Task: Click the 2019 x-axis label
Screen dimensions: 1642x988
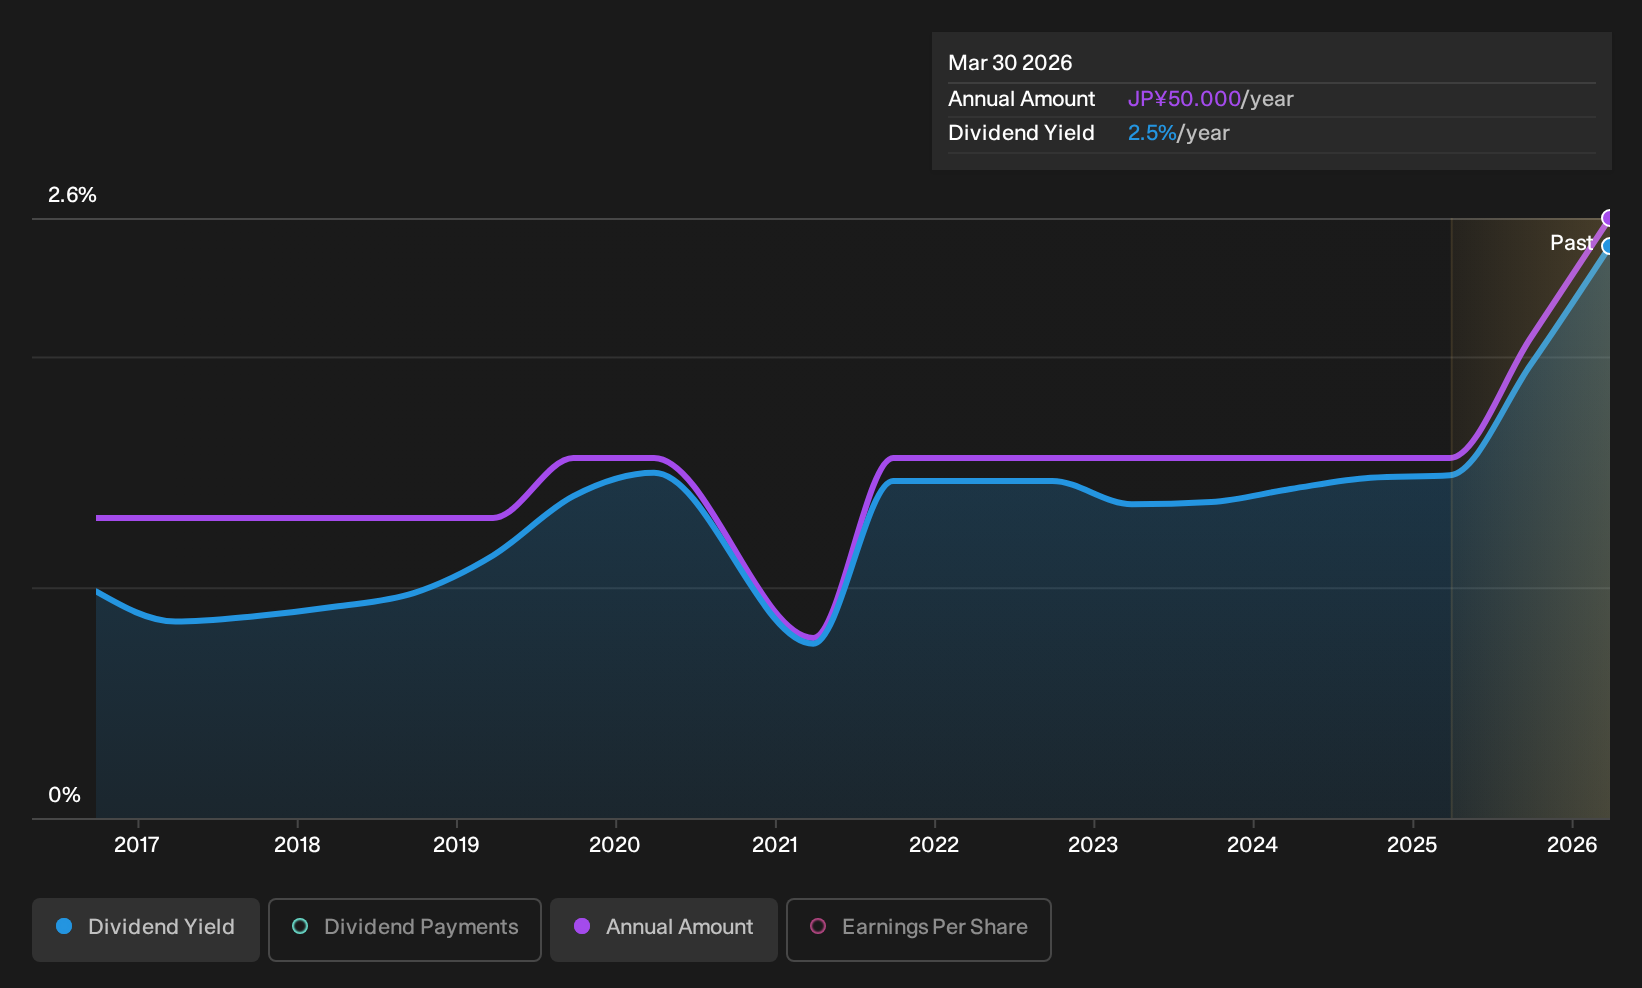Action: pyautogui.click(x=456, y=845)
